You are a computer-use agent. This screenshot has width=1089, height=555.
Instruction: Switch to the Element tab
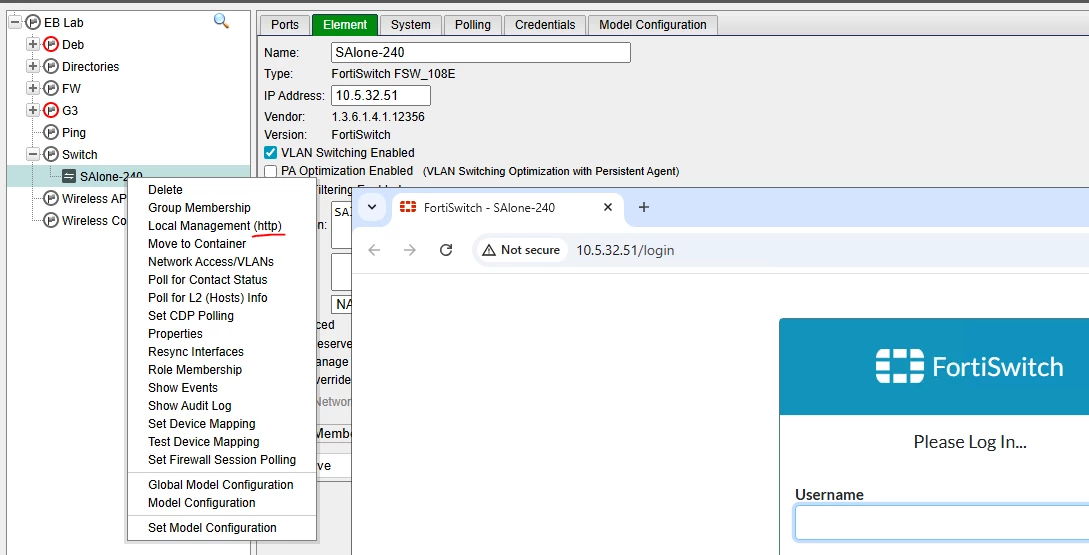pos(345,25)
